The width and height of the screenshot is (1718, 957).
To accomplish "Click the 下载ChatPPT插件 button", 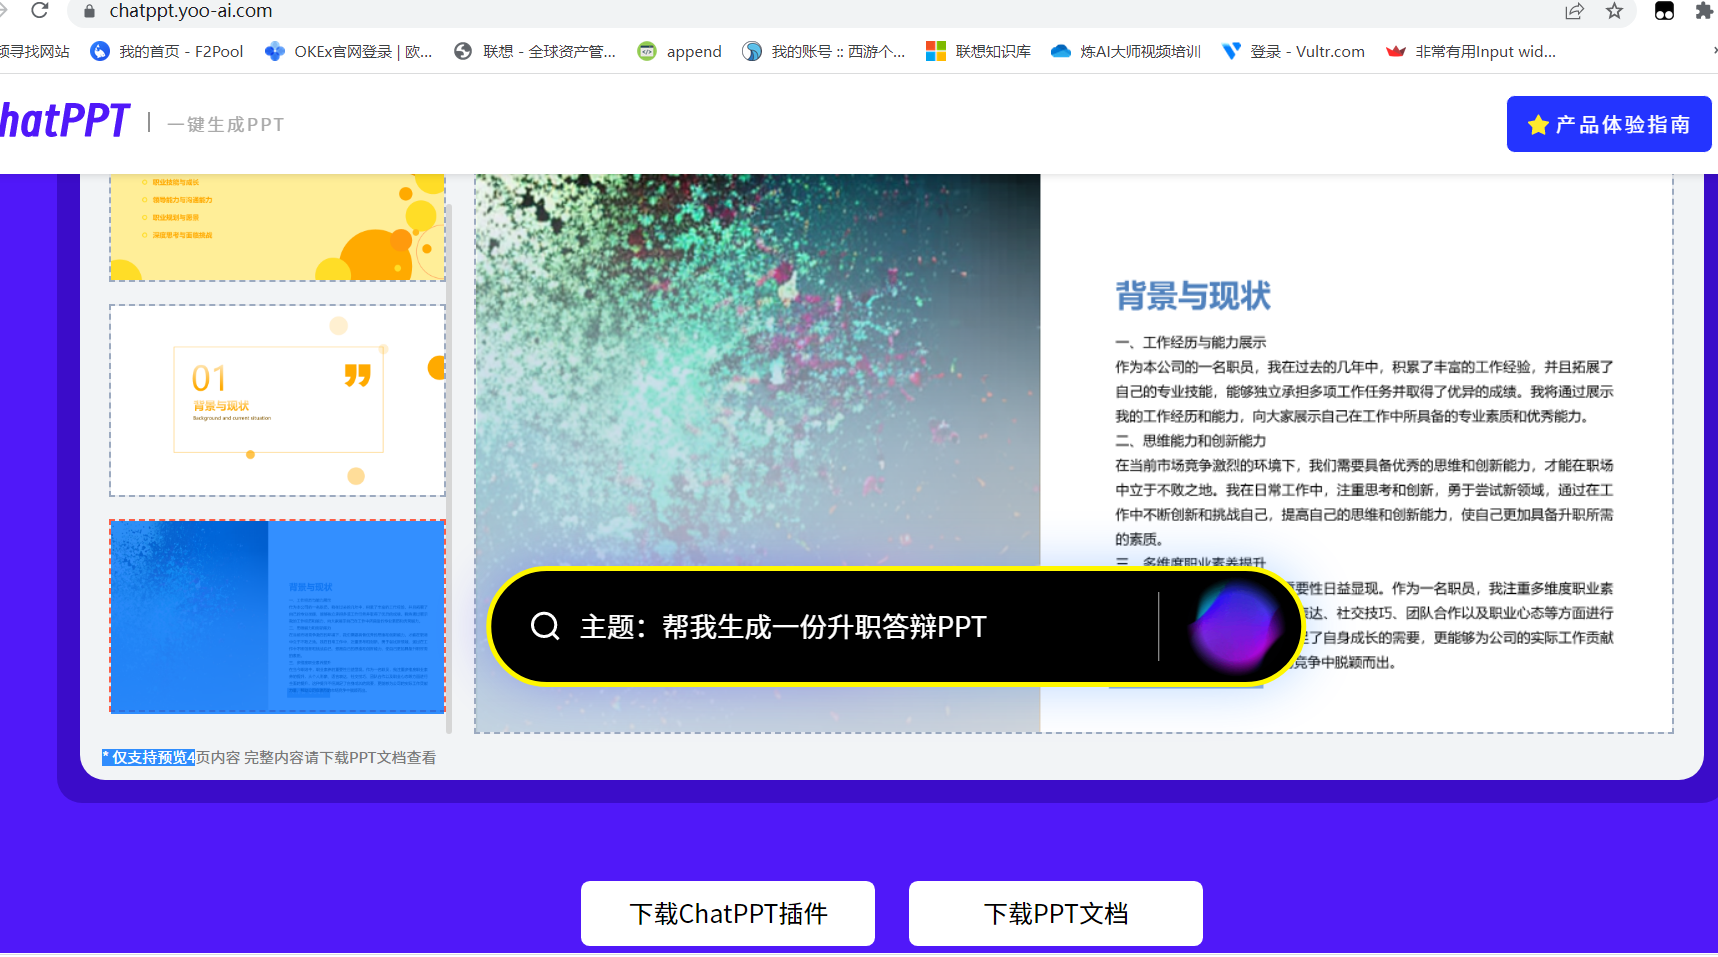I will pos(728,913).
